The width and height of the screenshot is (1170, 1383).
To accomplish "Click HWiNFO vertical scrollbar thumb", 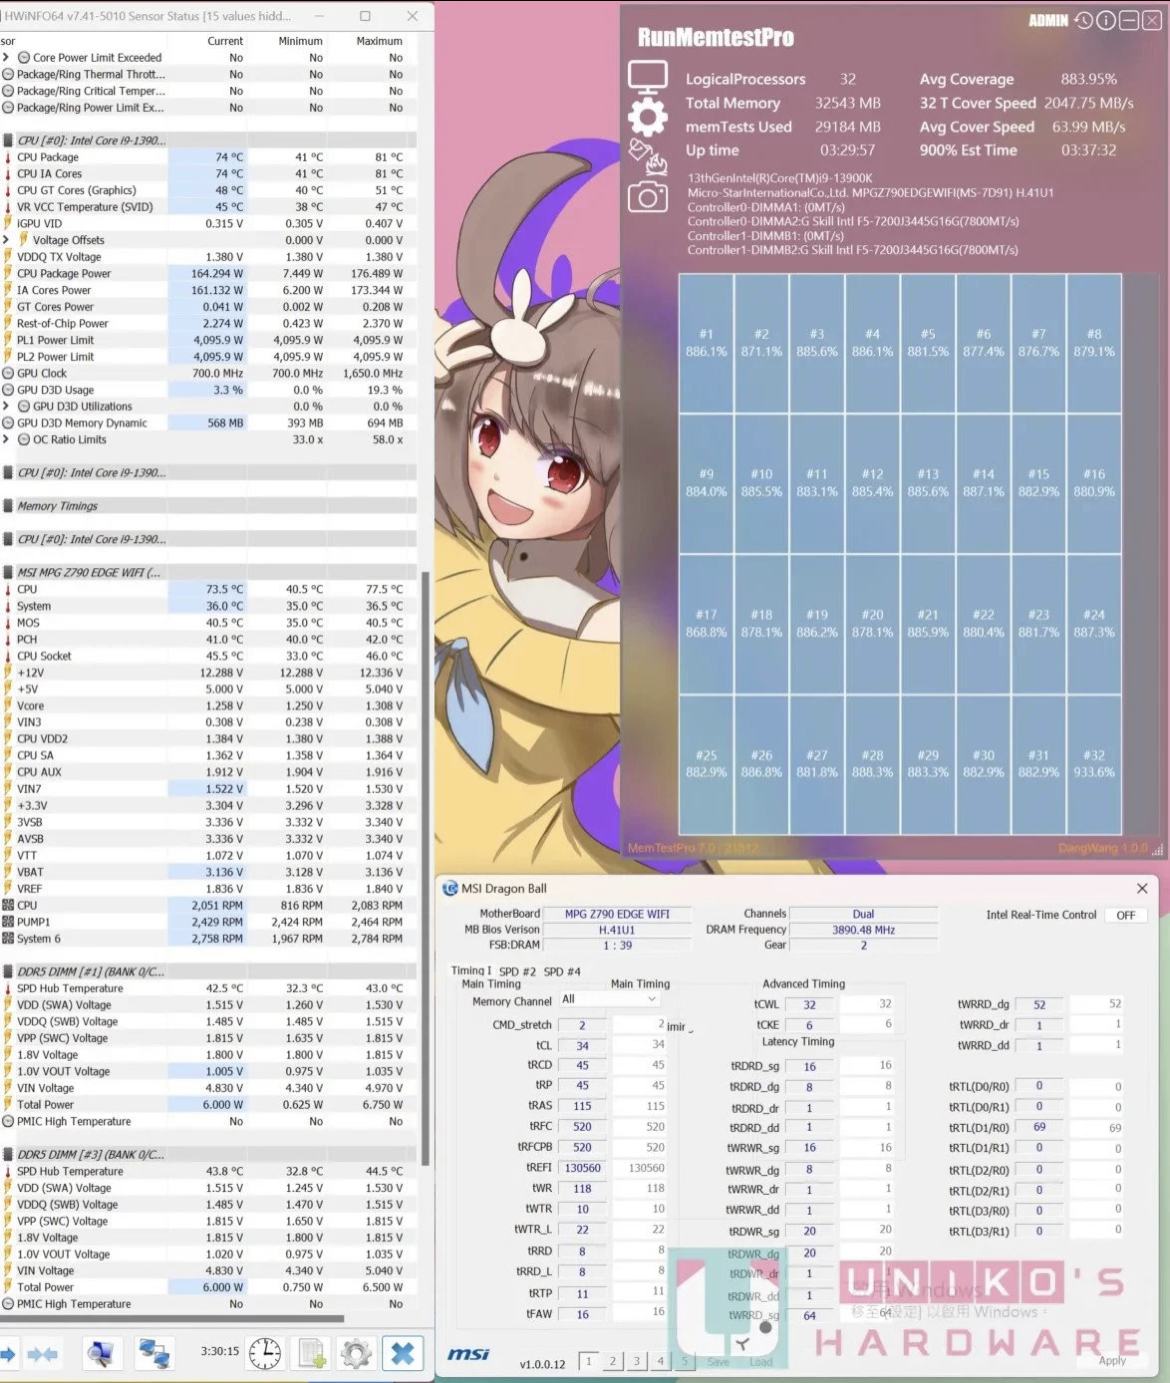I will tap(426, 868).
